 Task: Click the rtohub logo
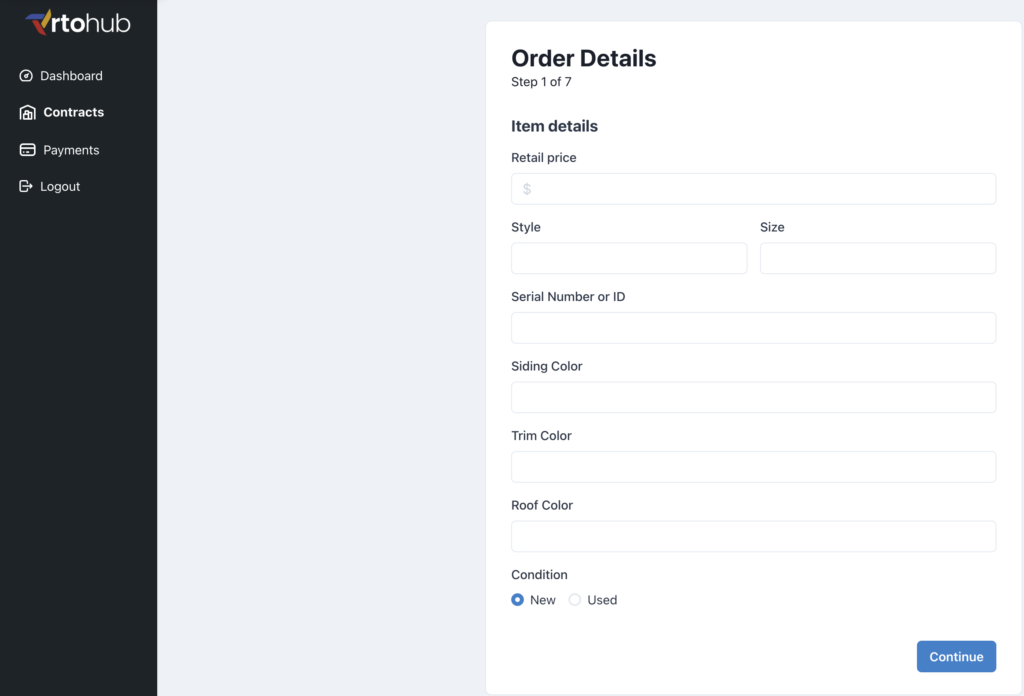coord(78,22)
